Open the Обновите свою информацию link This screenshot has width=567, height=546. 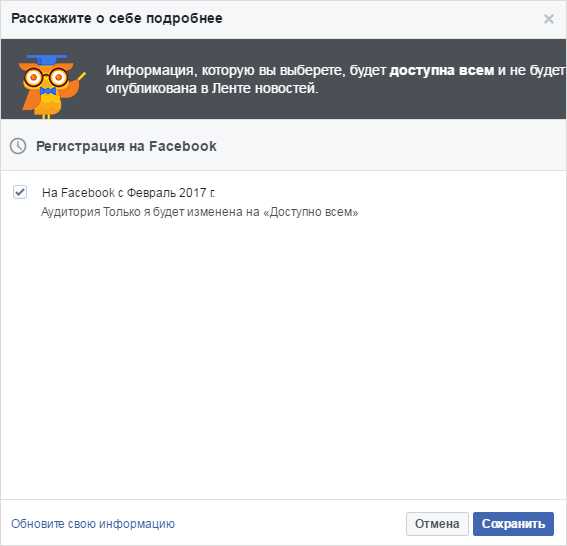pos(93,524)
